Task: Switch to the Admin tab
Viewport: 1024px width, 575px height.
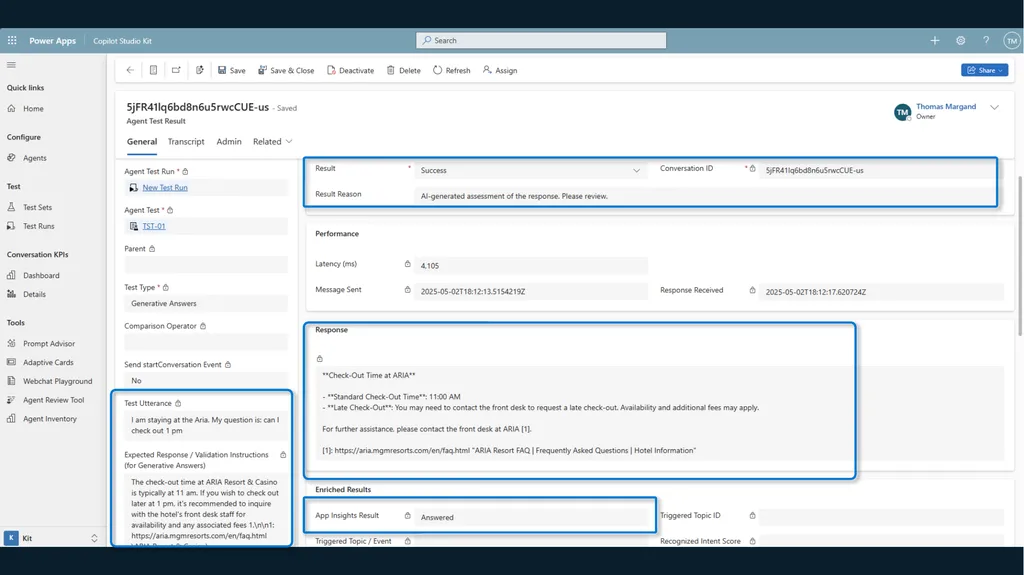Action: click(x=229, y=141)
